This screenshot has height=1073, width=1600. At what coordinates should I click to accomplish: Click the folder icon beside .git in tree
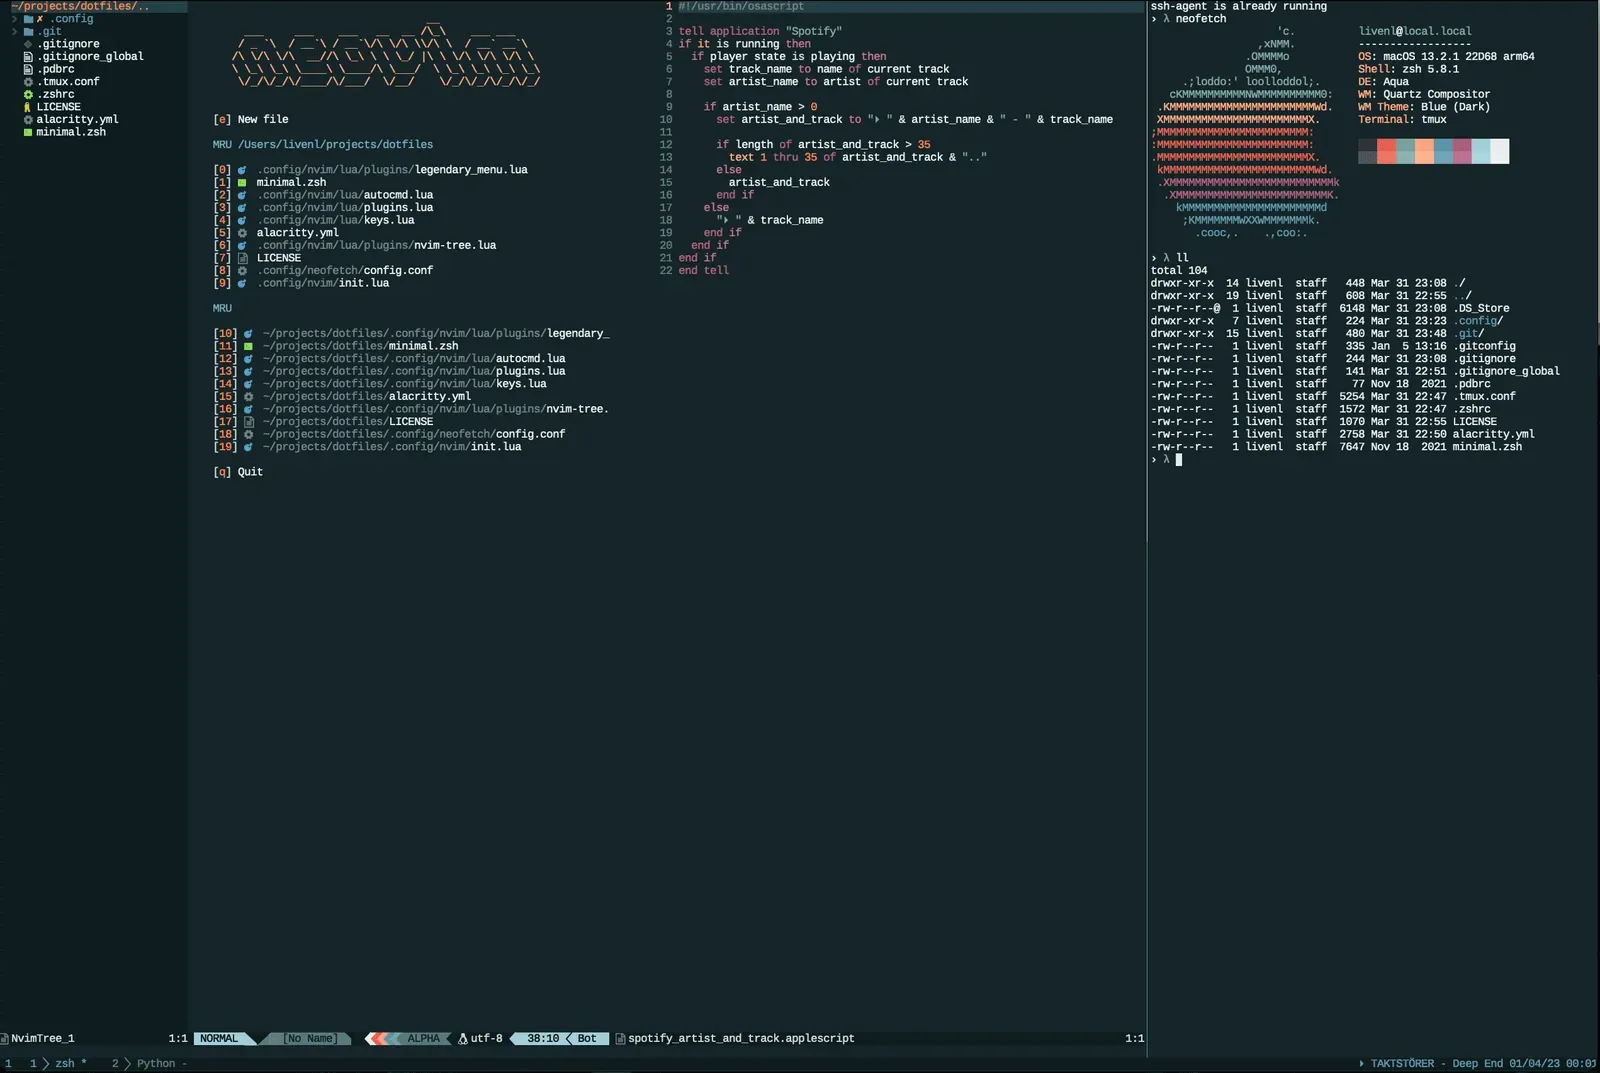28,32
